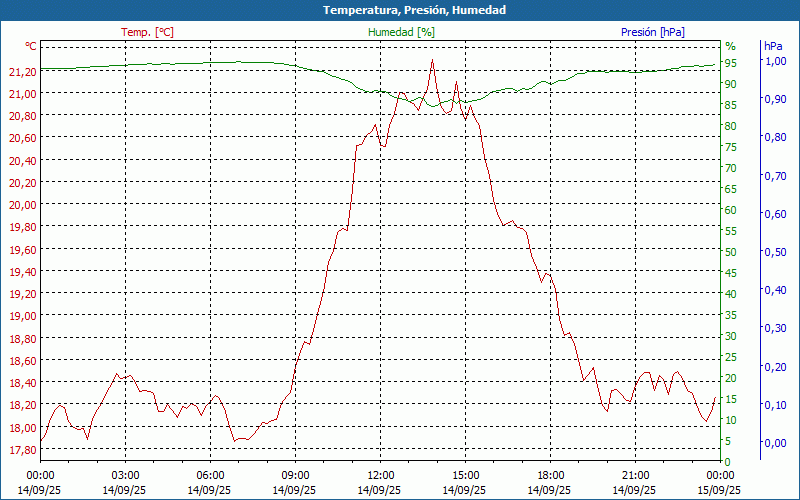The width and height of the screenshot is (800, 500).
Task: Click the '0,70' value on the pressure axis
Action: (x=776, y=176)
